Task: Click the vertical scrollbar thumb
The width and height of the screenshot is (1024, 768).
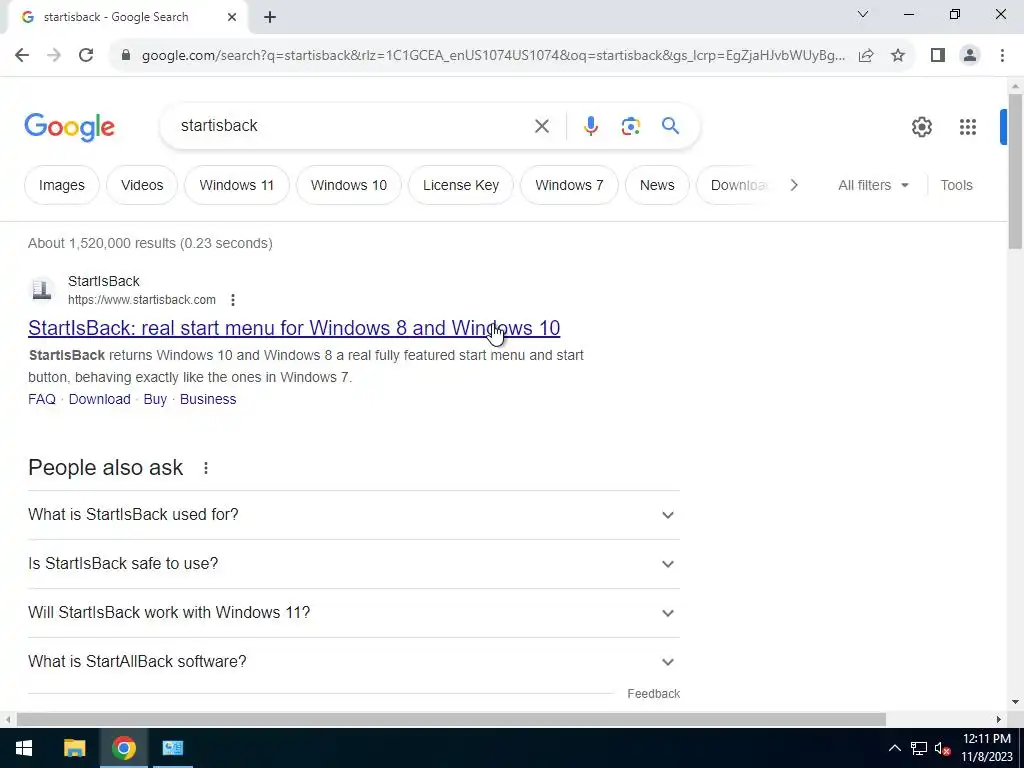Action: click(1015, 171)
